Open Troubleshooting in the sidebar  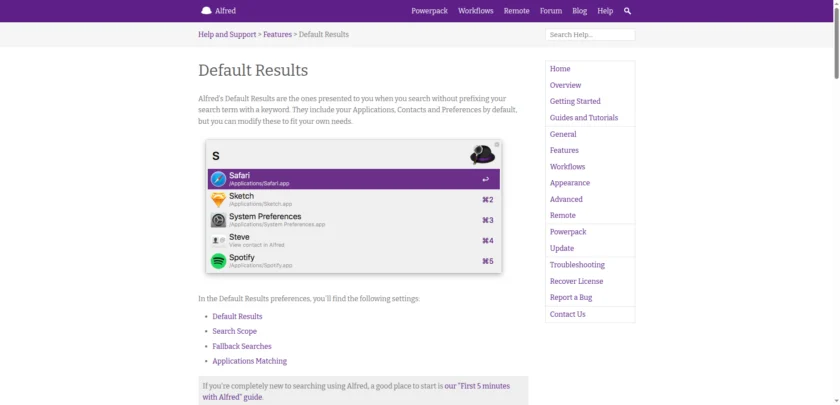click(x=577, y=265)
